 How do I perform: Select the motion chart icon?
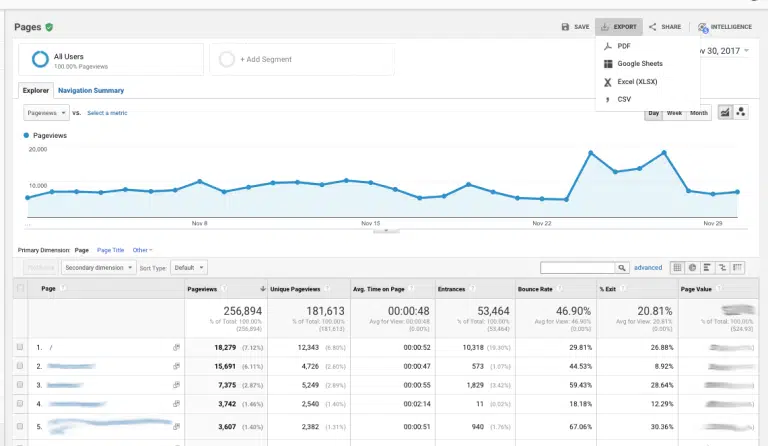pyautogui.click(x=741, y=112)
